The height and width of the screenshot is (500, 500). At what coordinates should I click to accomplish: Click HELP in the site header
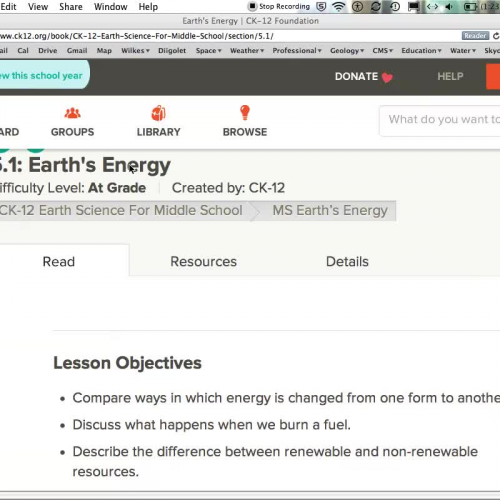click(450, 76)
